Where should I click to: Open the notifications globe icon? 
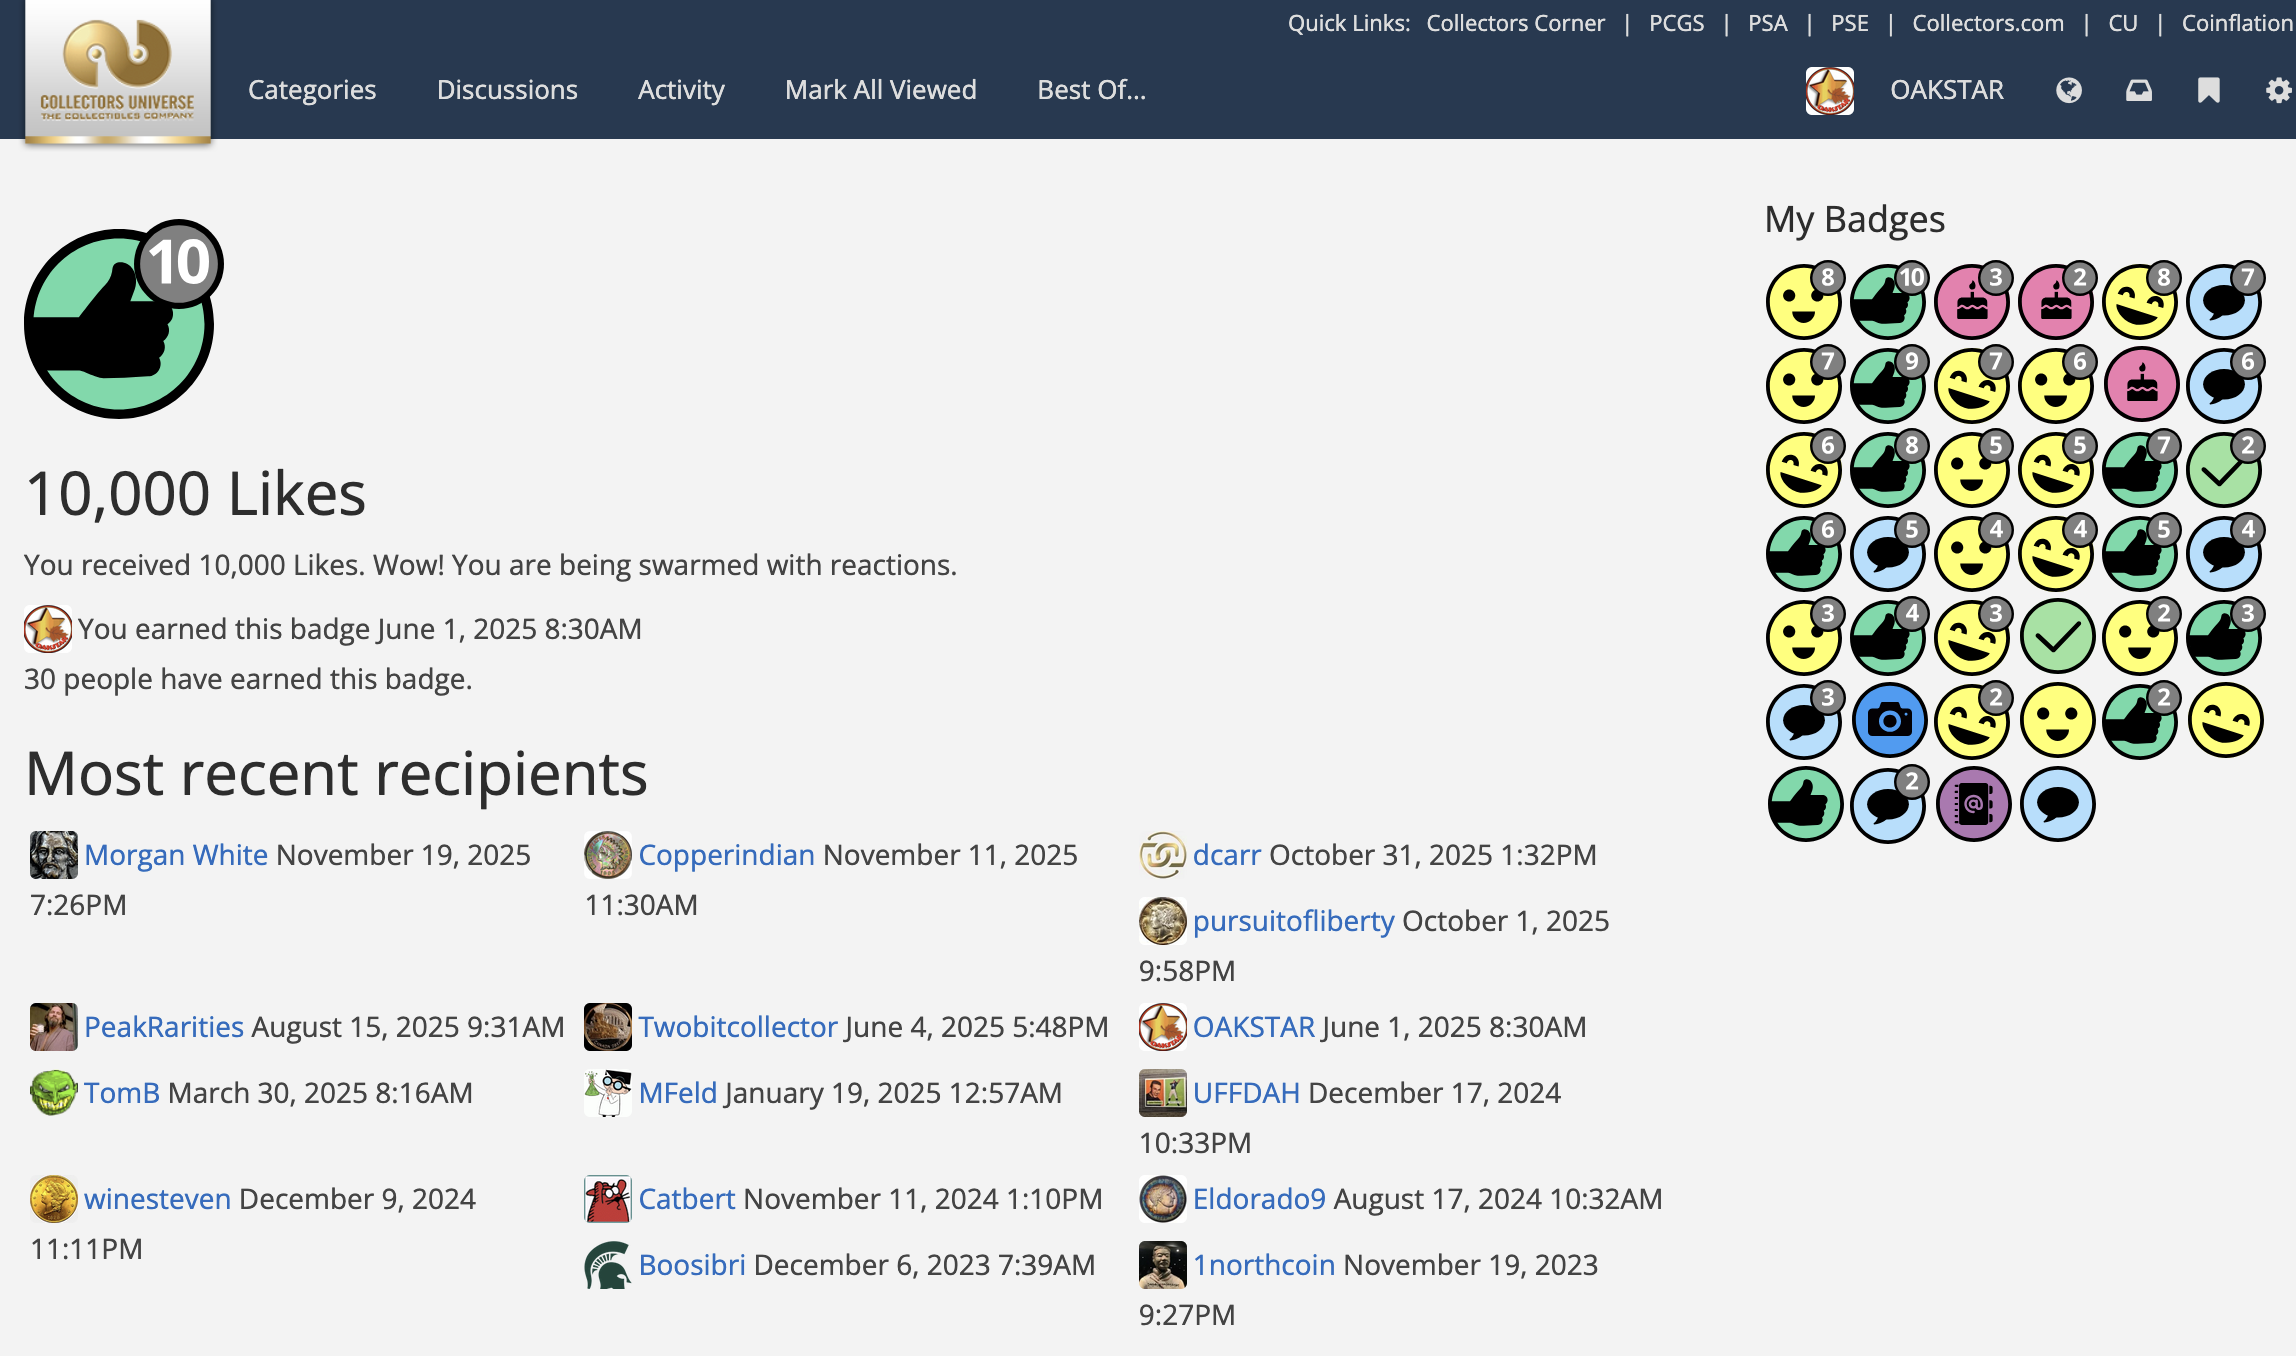(x=2069, y=91)
